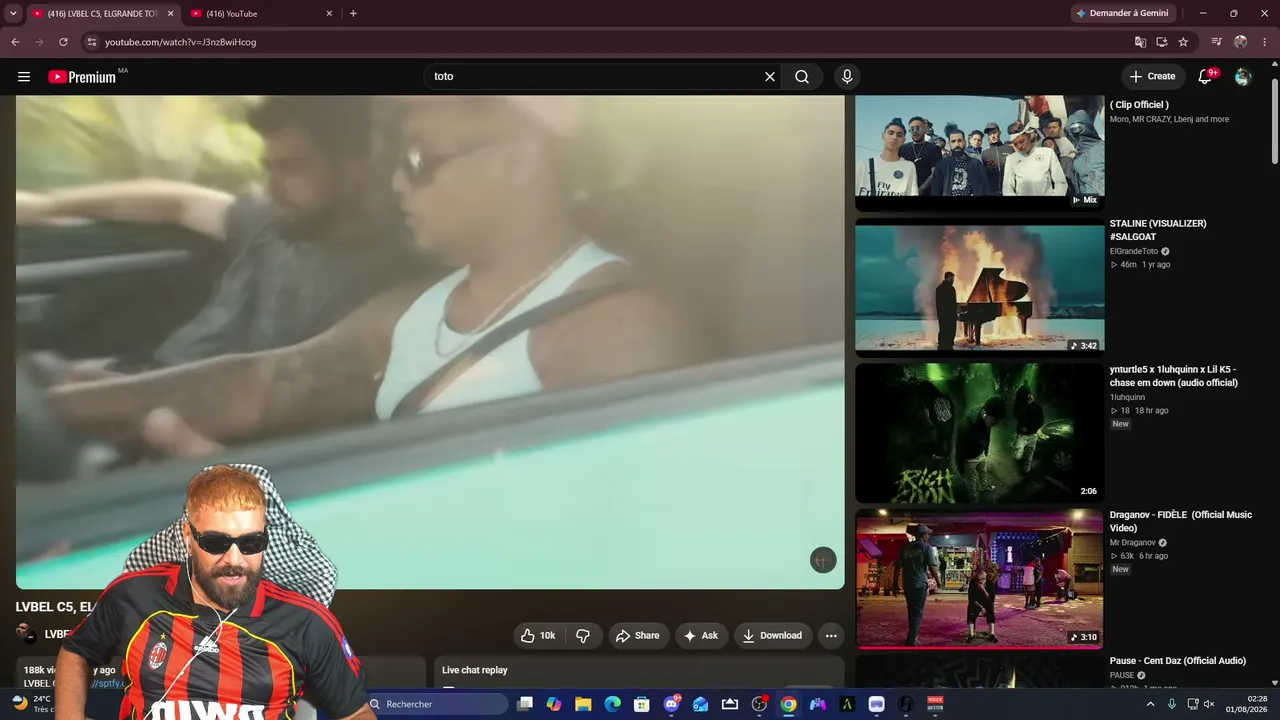Open the Chrome profile avatar
The height and width of the screenshot is (720, 1280).
pos(1241,42)
